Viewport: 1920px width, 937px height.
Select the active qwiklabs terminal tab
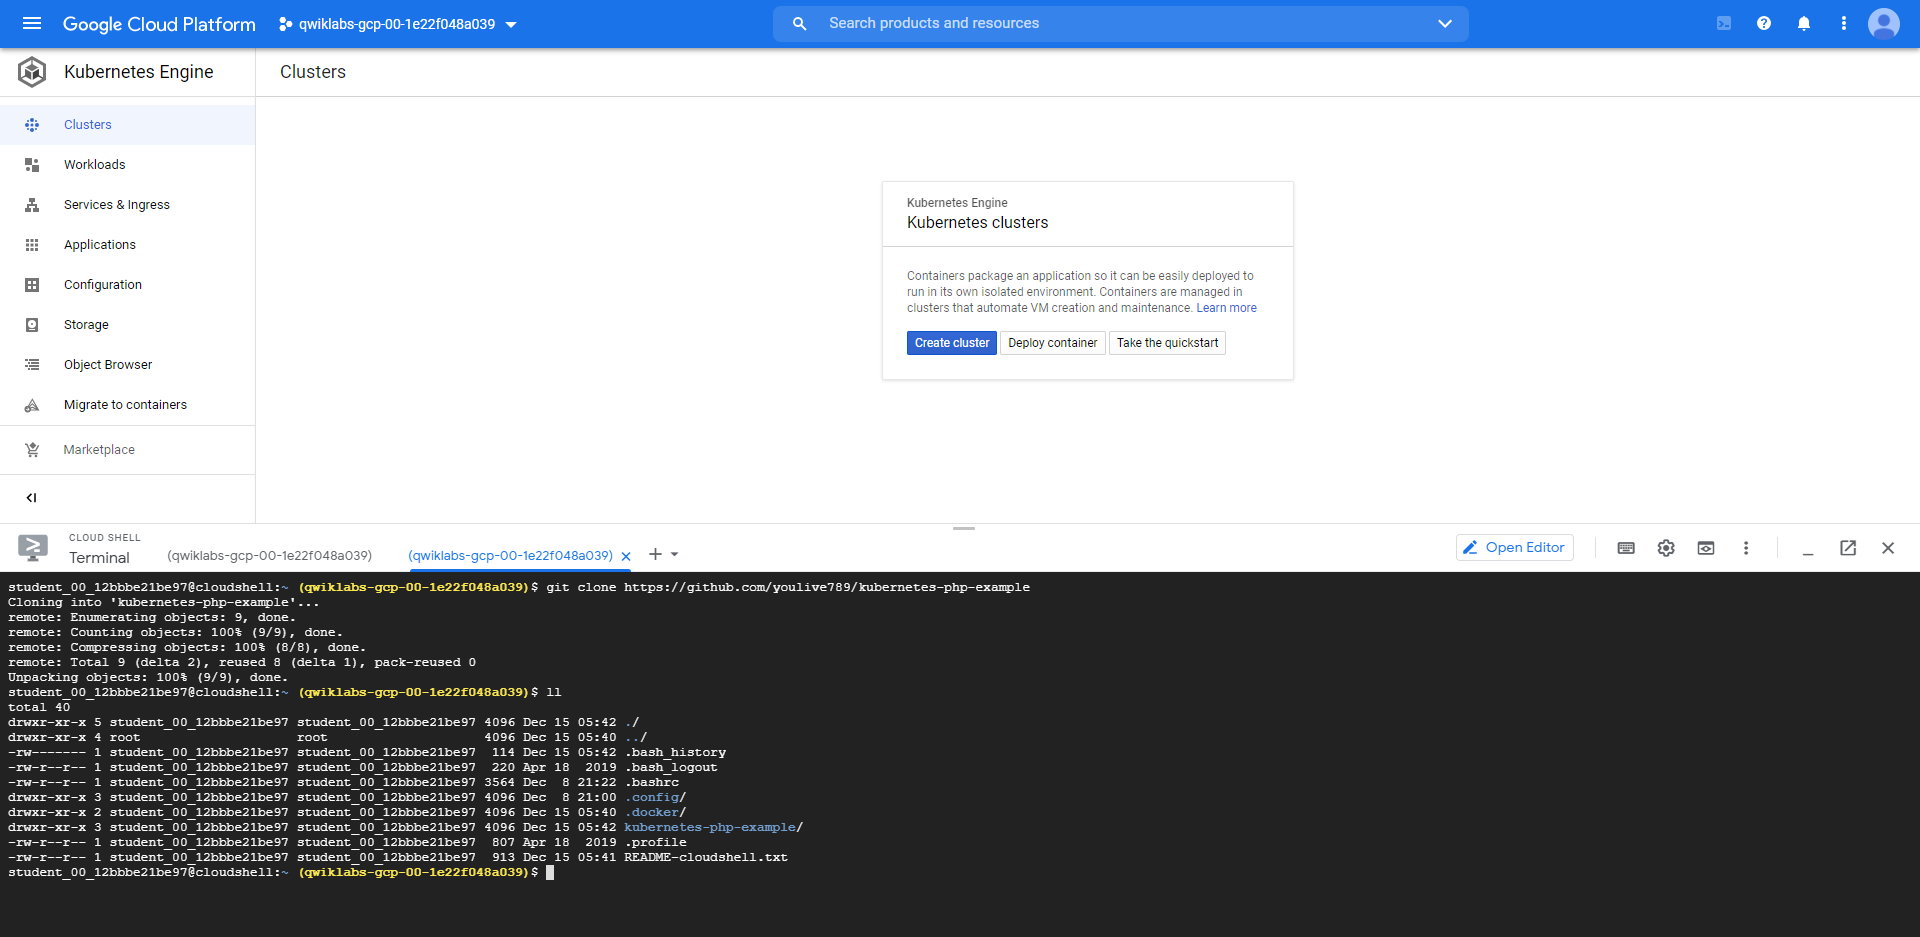[510, 555]
